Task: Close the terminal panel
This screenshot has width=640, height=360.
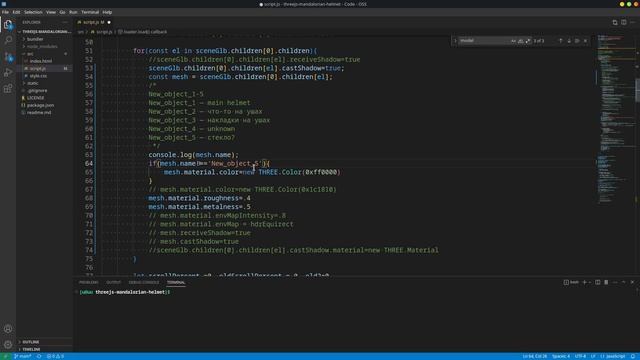Action: click(x=632, y=282)
